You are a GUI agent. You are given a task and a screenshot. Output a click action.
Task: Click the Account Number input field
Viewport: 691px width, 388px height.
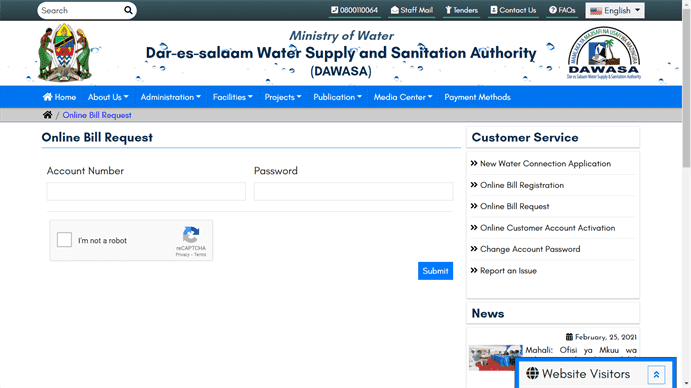click(x=146, y=191)
